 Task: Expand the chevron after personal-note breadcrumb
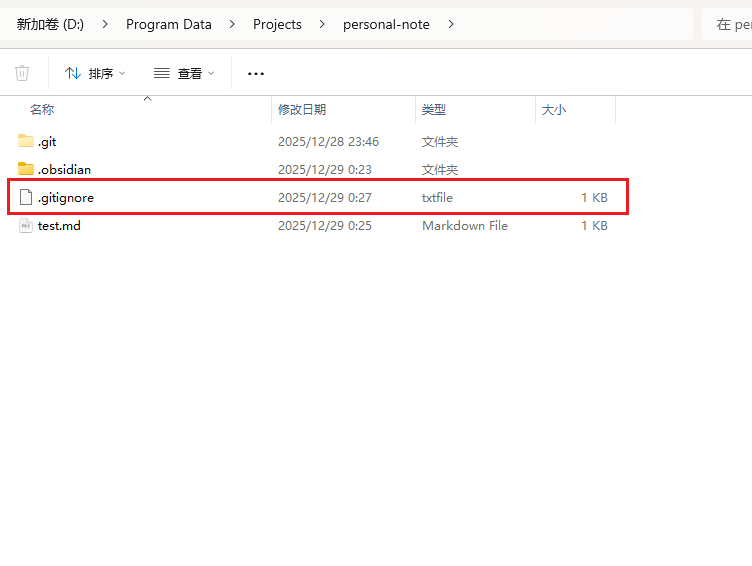(x=451, y=24)
